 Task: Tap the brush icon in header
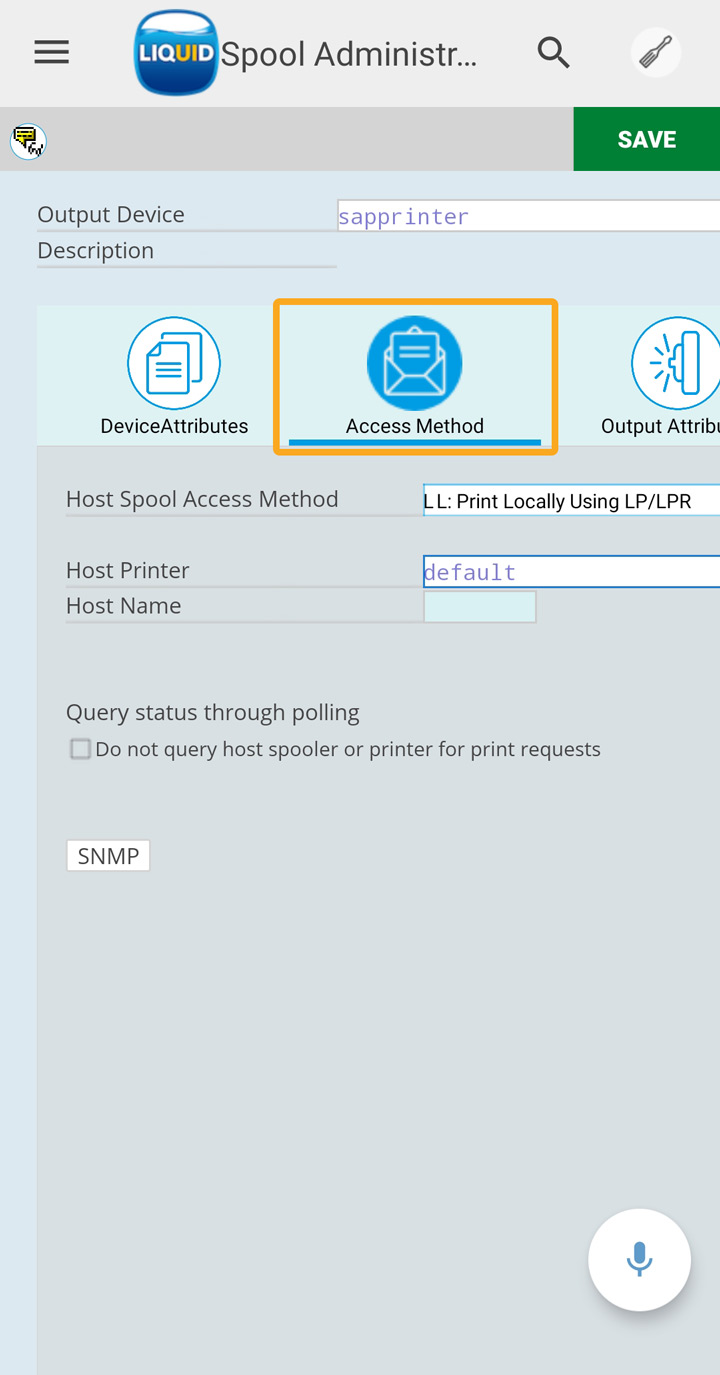pyautogui.click(x=656, y=53)
